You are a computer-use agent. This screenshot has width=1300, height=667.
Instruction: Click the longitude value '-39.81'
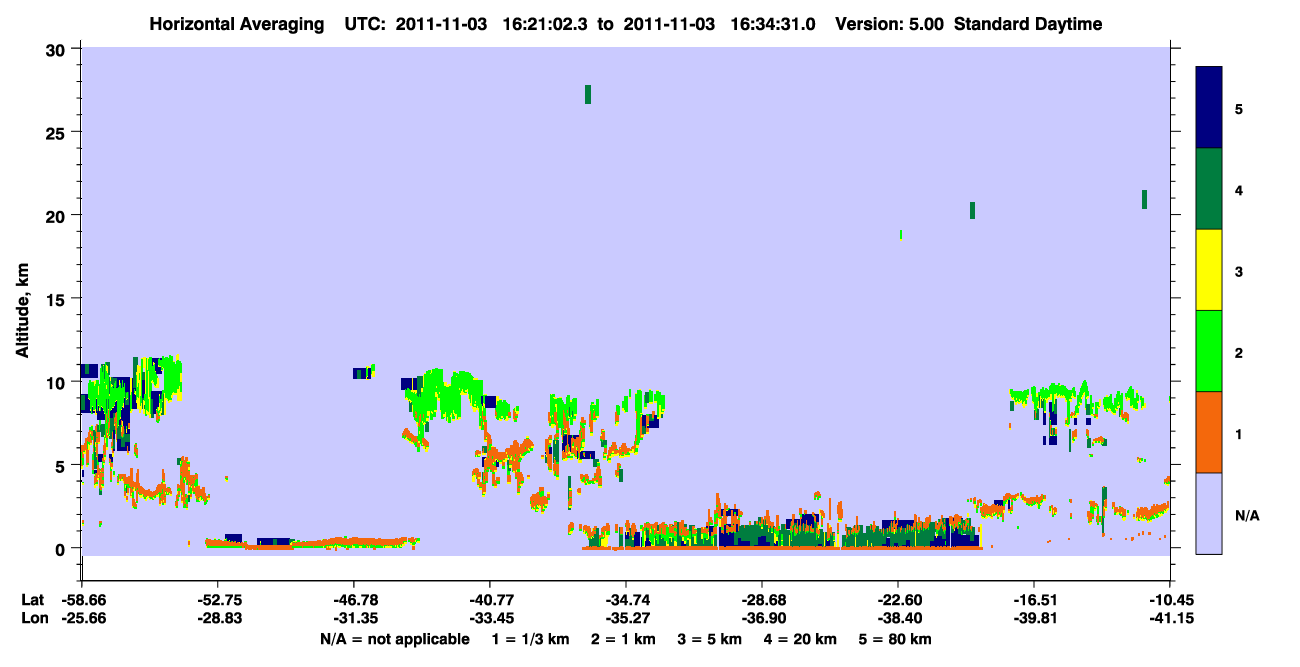pos(1033,619)
